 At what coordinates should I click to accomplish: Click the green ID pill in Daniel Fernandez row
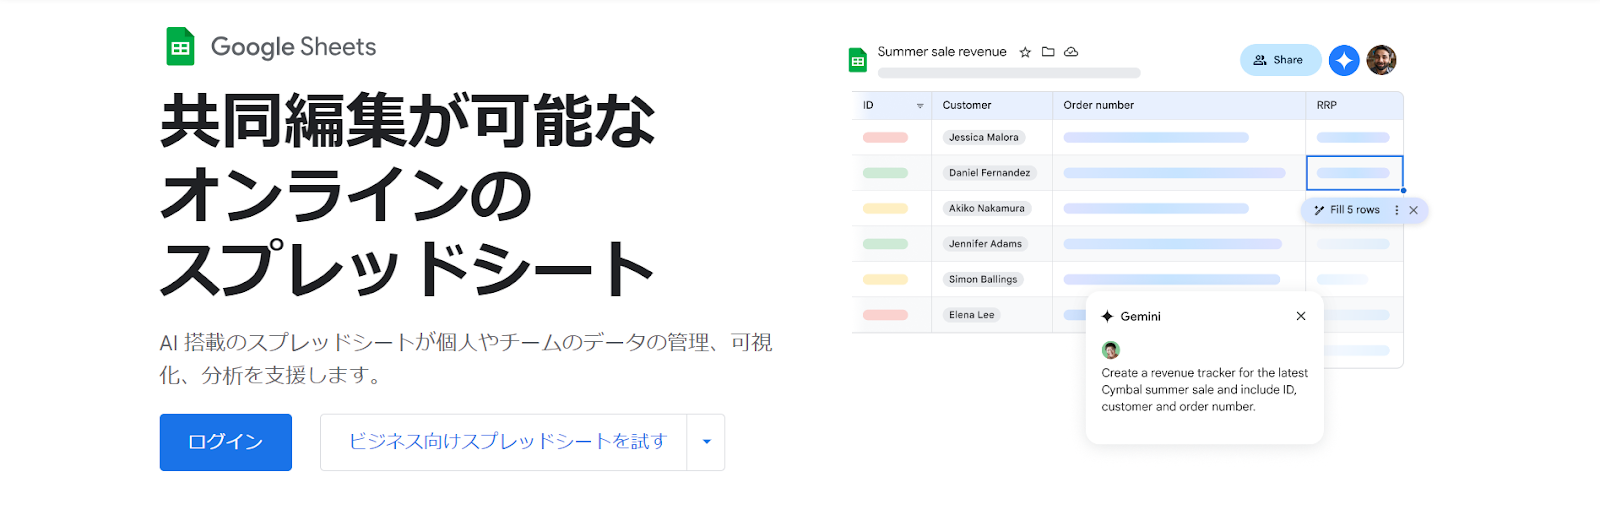click(x=885, y=173)
